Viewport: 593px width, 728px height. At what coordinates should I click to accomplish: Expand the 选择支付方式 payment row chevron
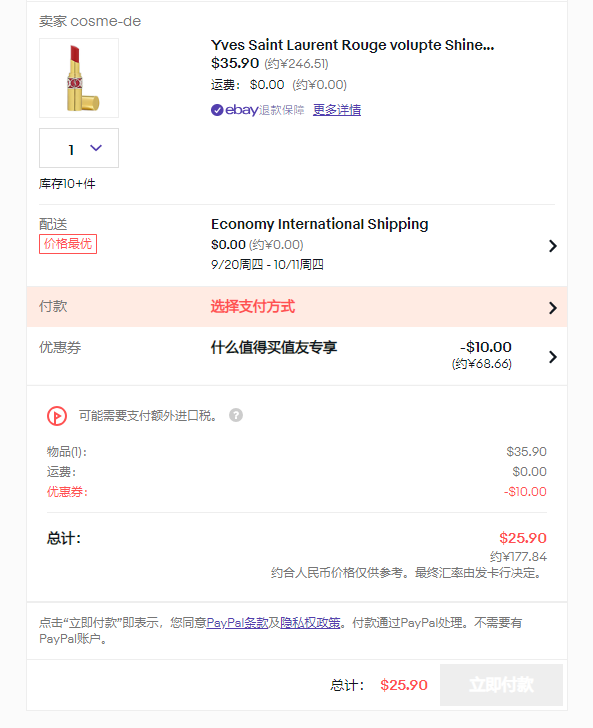click(553, 307)
